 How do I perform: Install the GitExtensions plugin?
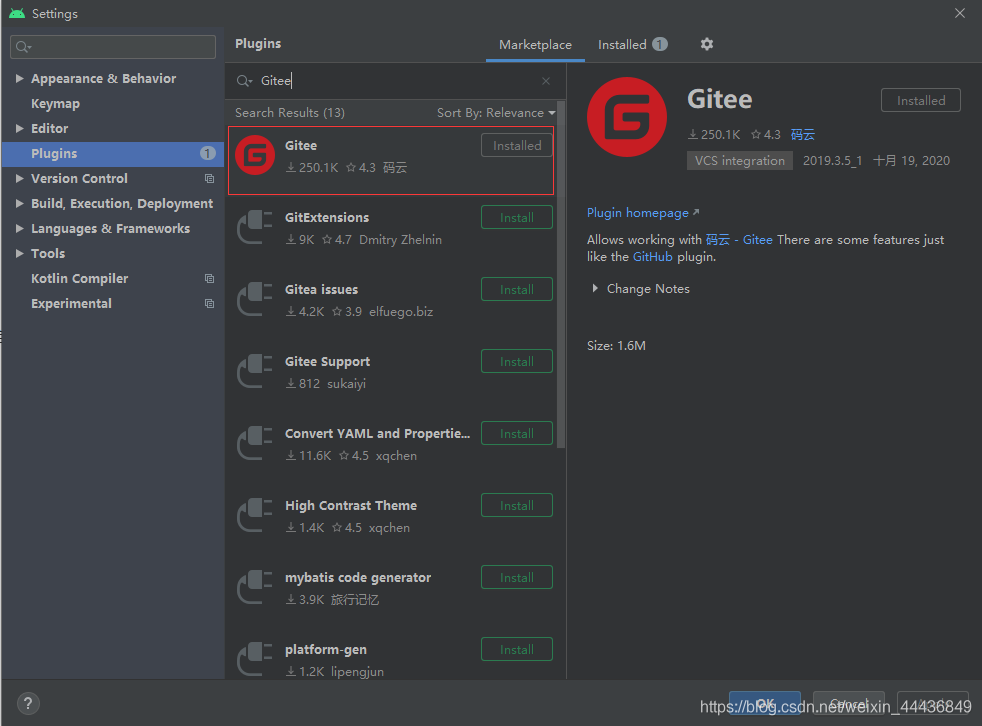517,217
